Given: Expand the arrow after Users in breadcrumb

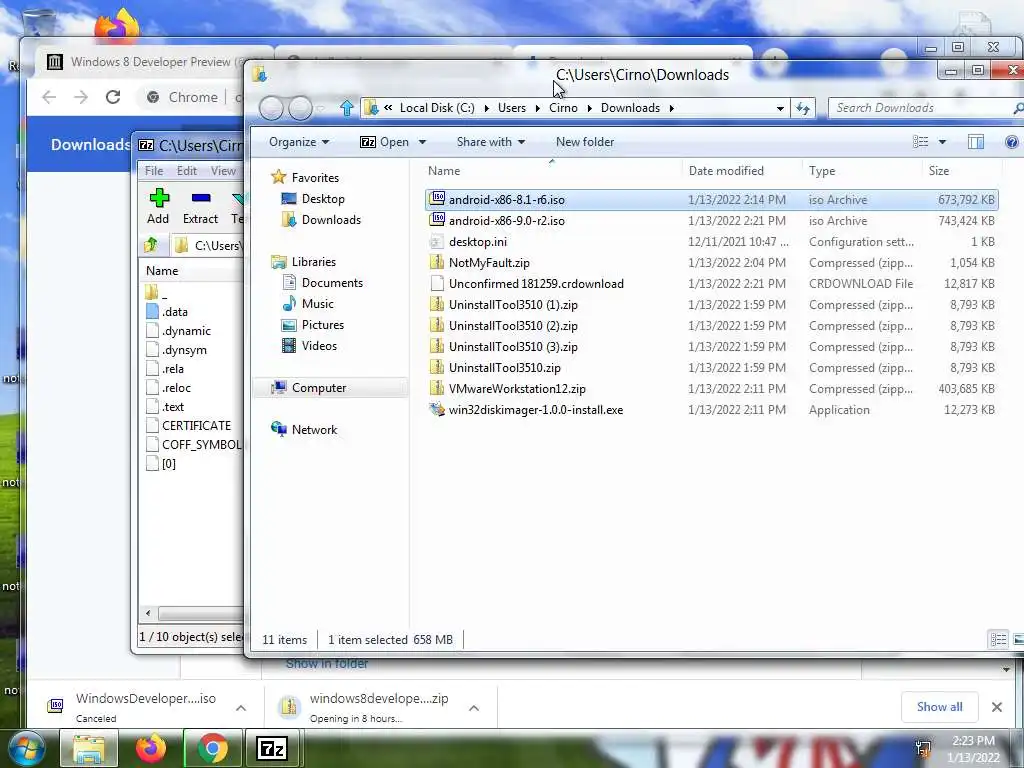Looking at the screenshot, I should pyautogui.click(x=537, y=108).
